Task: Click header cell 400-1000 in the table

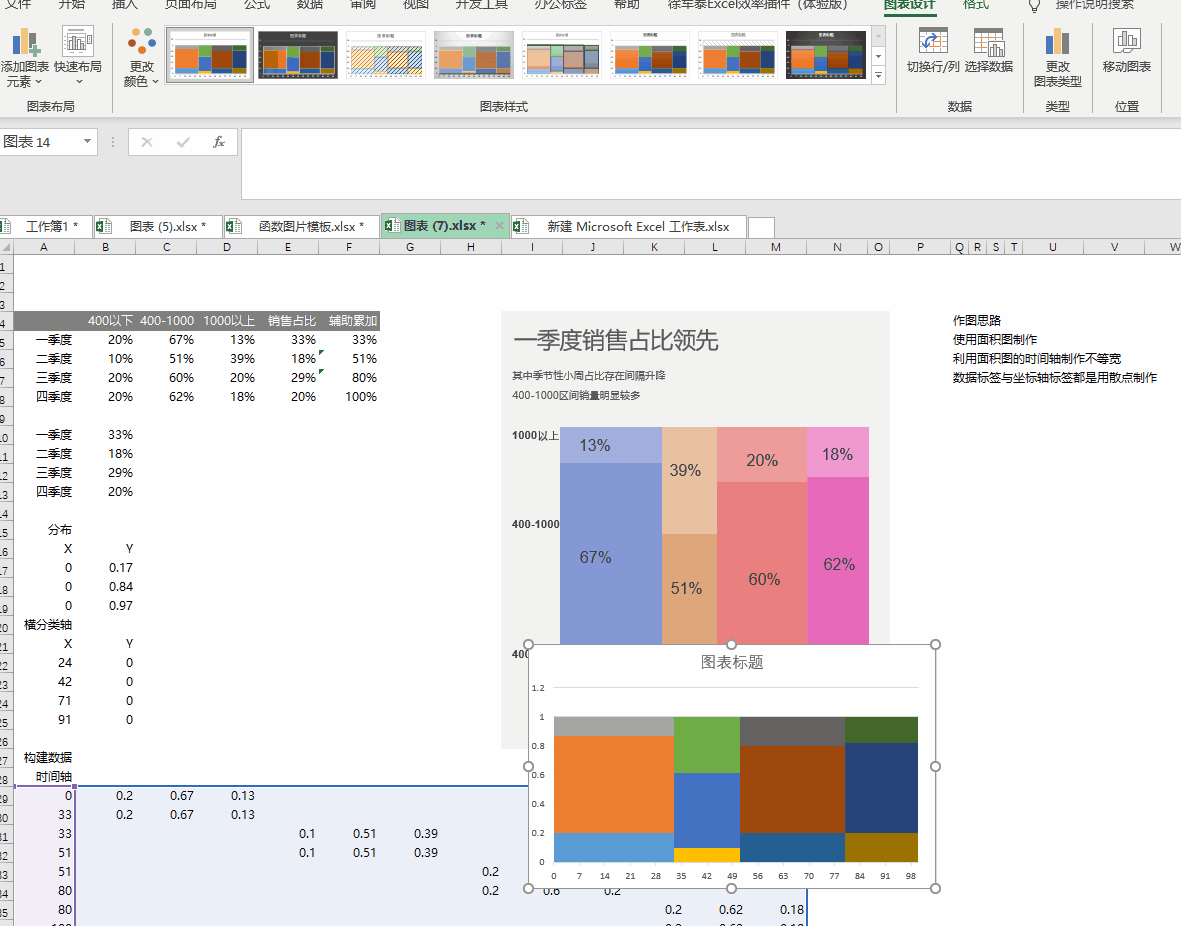Action: coord(166,320)
